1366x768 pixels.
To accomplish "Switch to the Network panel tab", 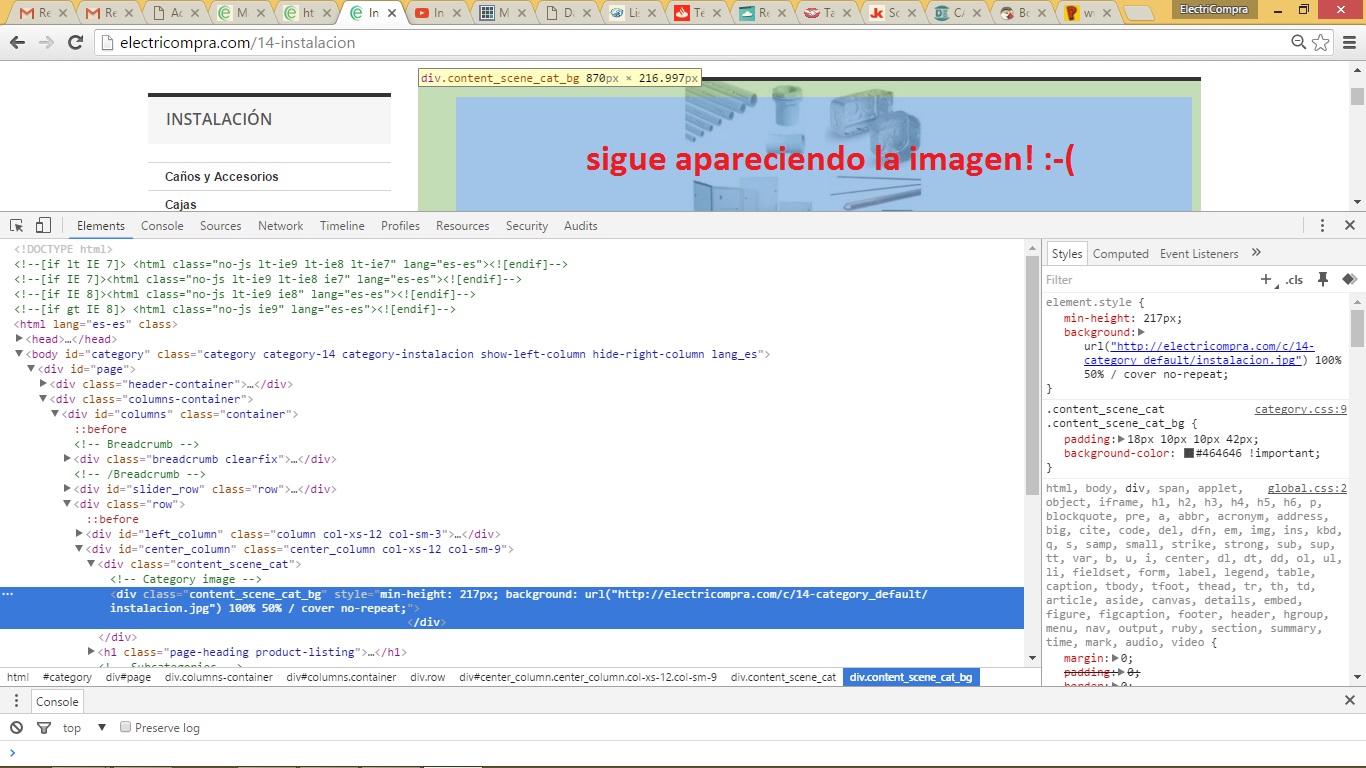I will pyautogui.click(x=280, y=226).
